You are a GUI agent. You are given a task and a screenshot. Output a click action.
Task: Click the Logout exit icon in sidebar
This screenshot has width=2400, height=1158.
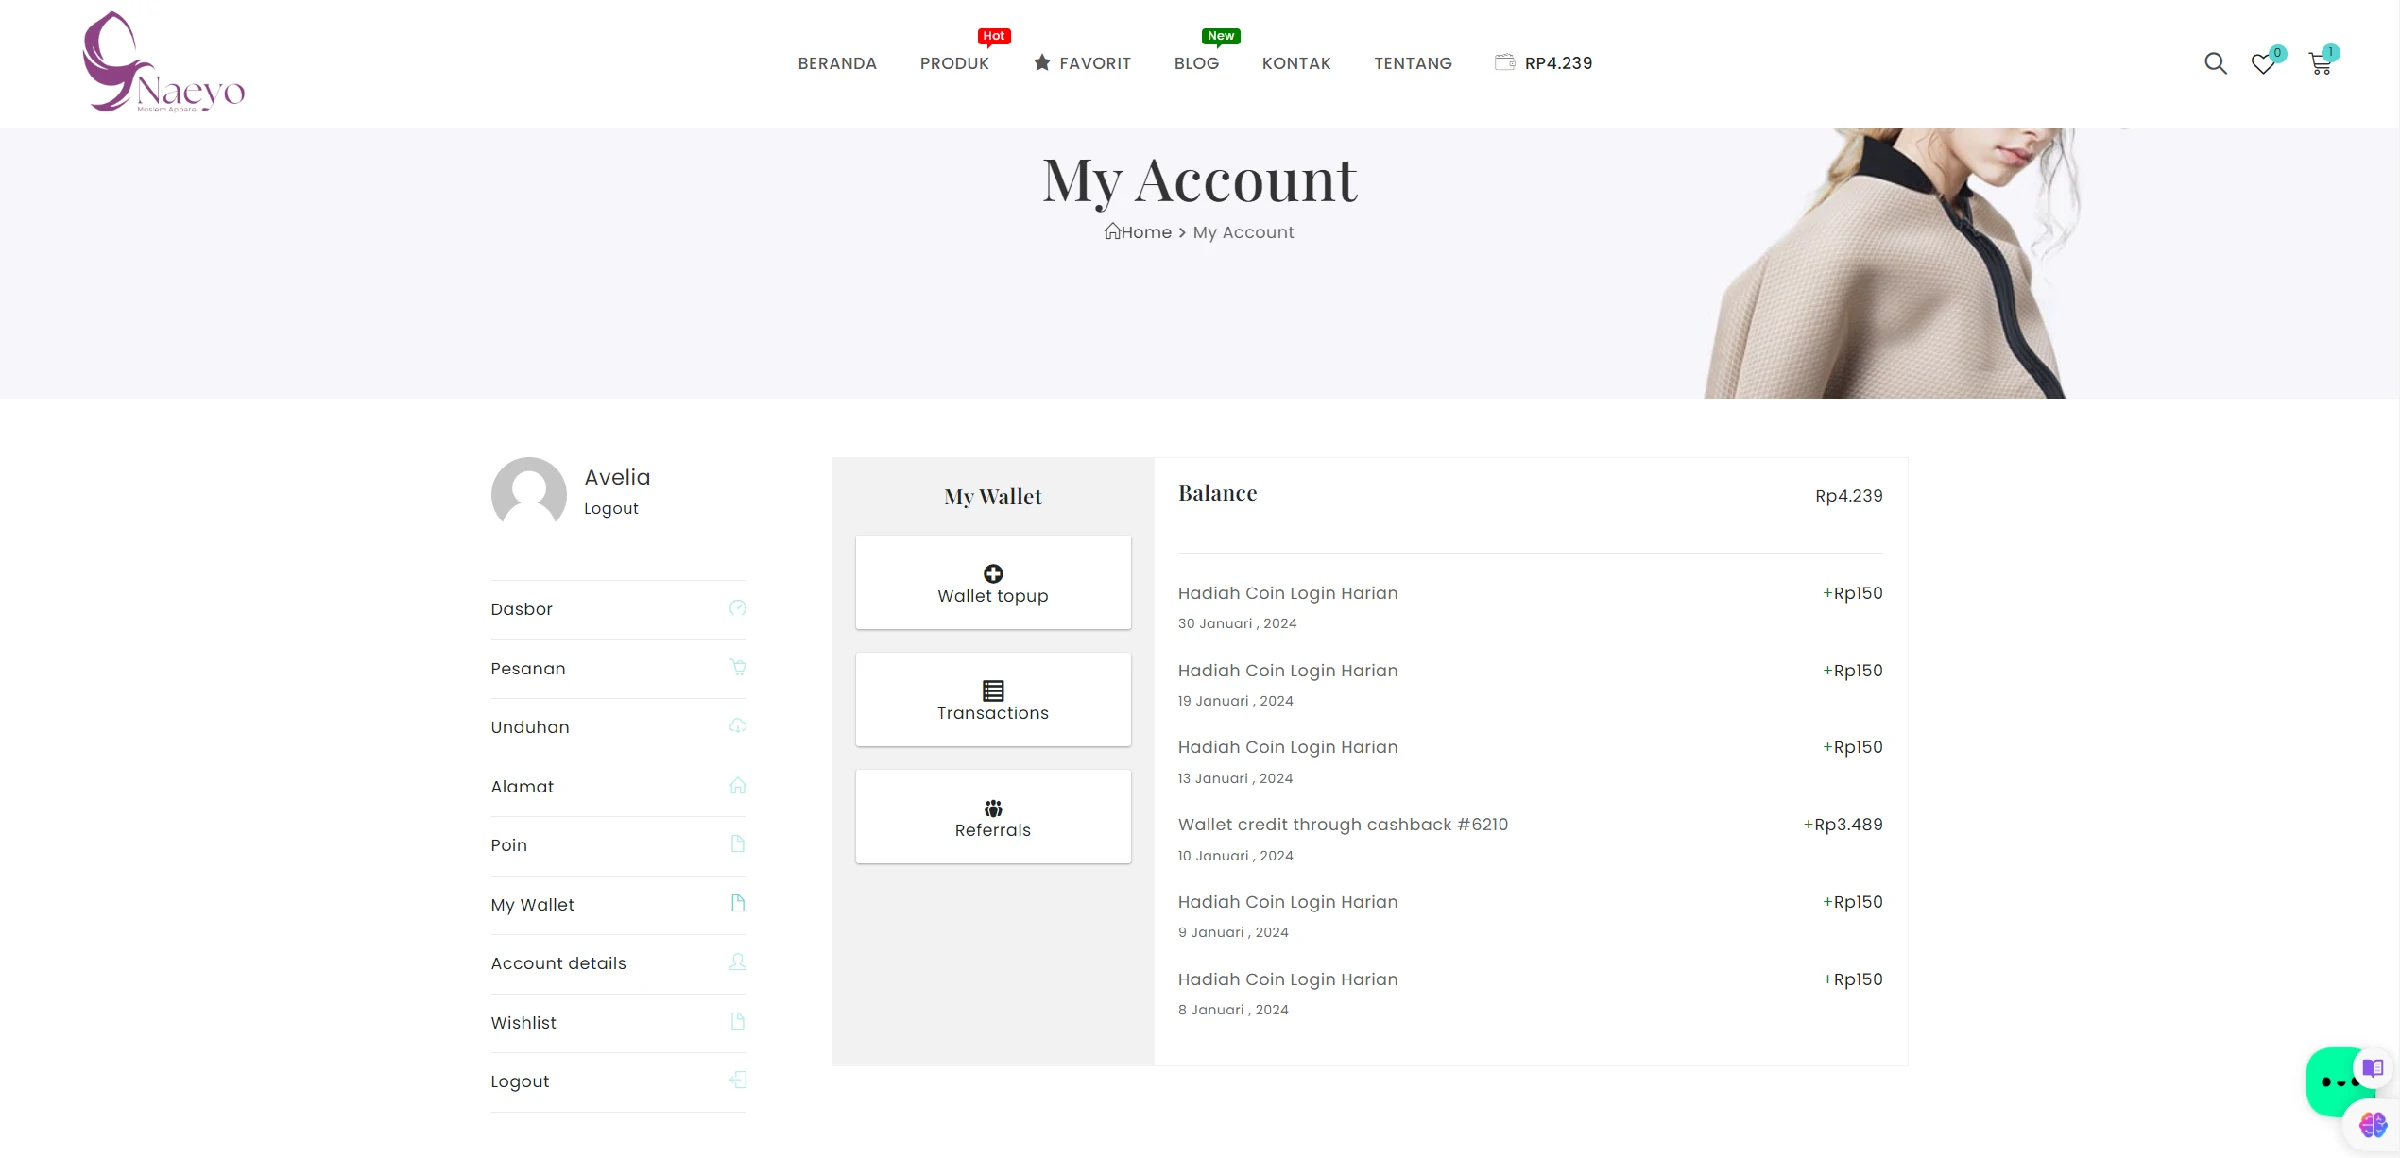pyautogui.click(x=738, y=1080)
